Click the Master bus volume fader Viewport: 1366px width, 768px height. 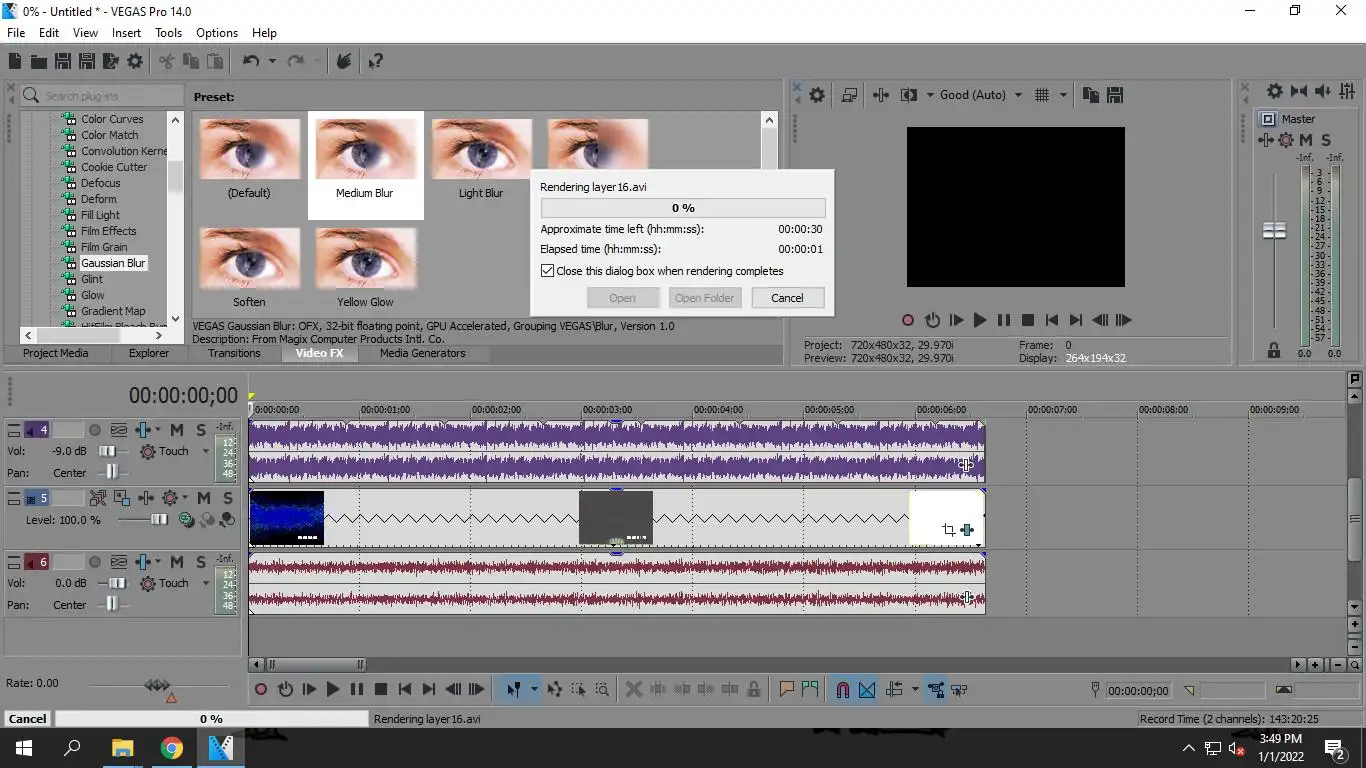coord(1274,231)
